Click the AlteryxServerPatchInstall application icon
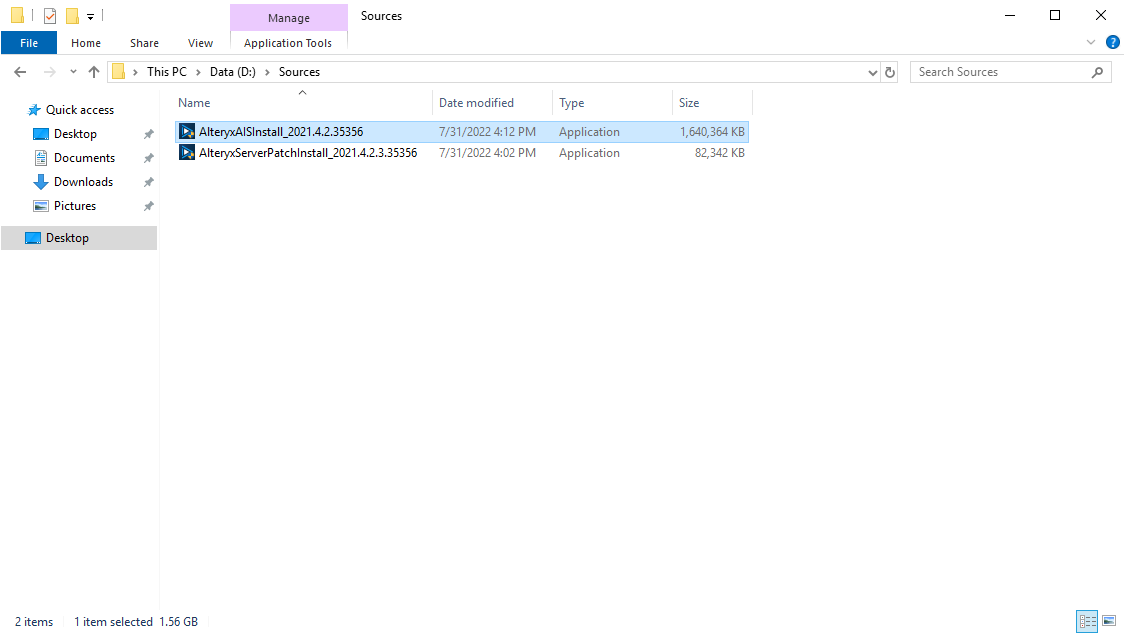Viewport: 1125px width, 634px height. (x=187, y=152)
